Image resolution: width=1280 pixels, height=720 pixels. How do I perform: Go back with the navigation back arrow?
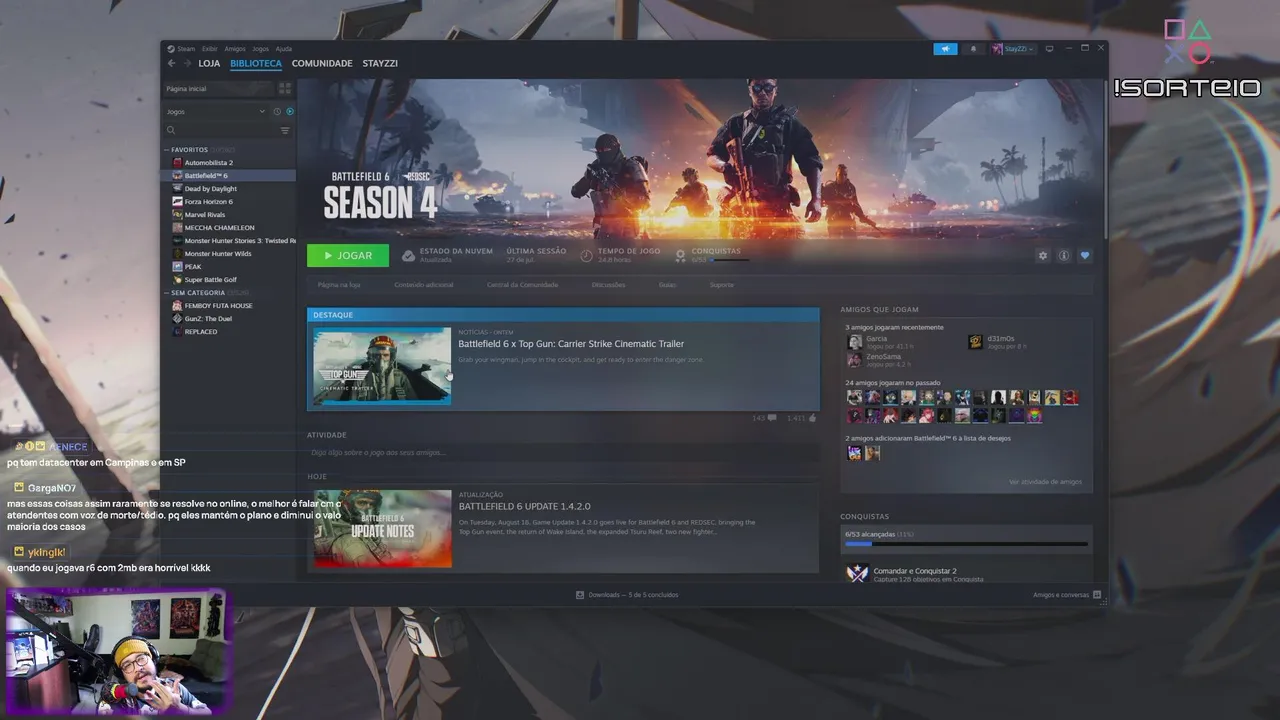coord(172,63)
